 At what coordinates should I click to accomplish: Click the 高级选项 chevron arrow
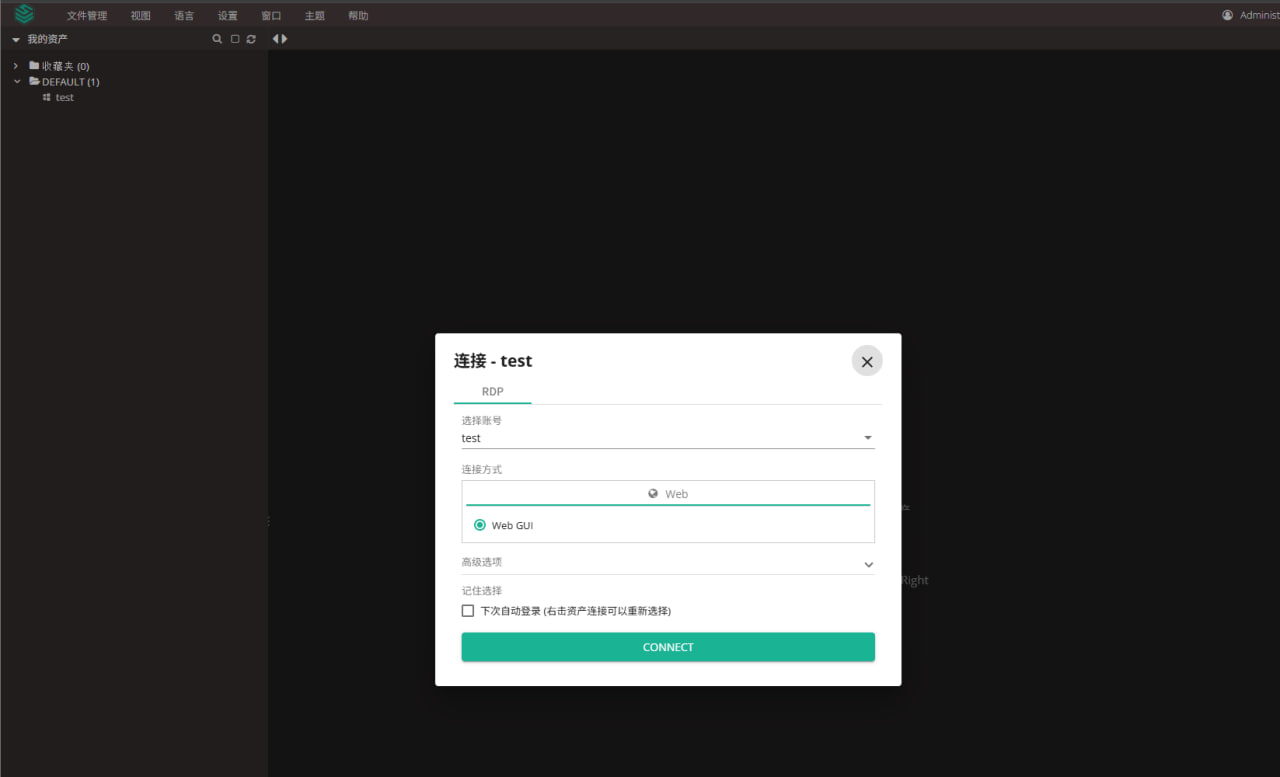[x=868, y=564]
